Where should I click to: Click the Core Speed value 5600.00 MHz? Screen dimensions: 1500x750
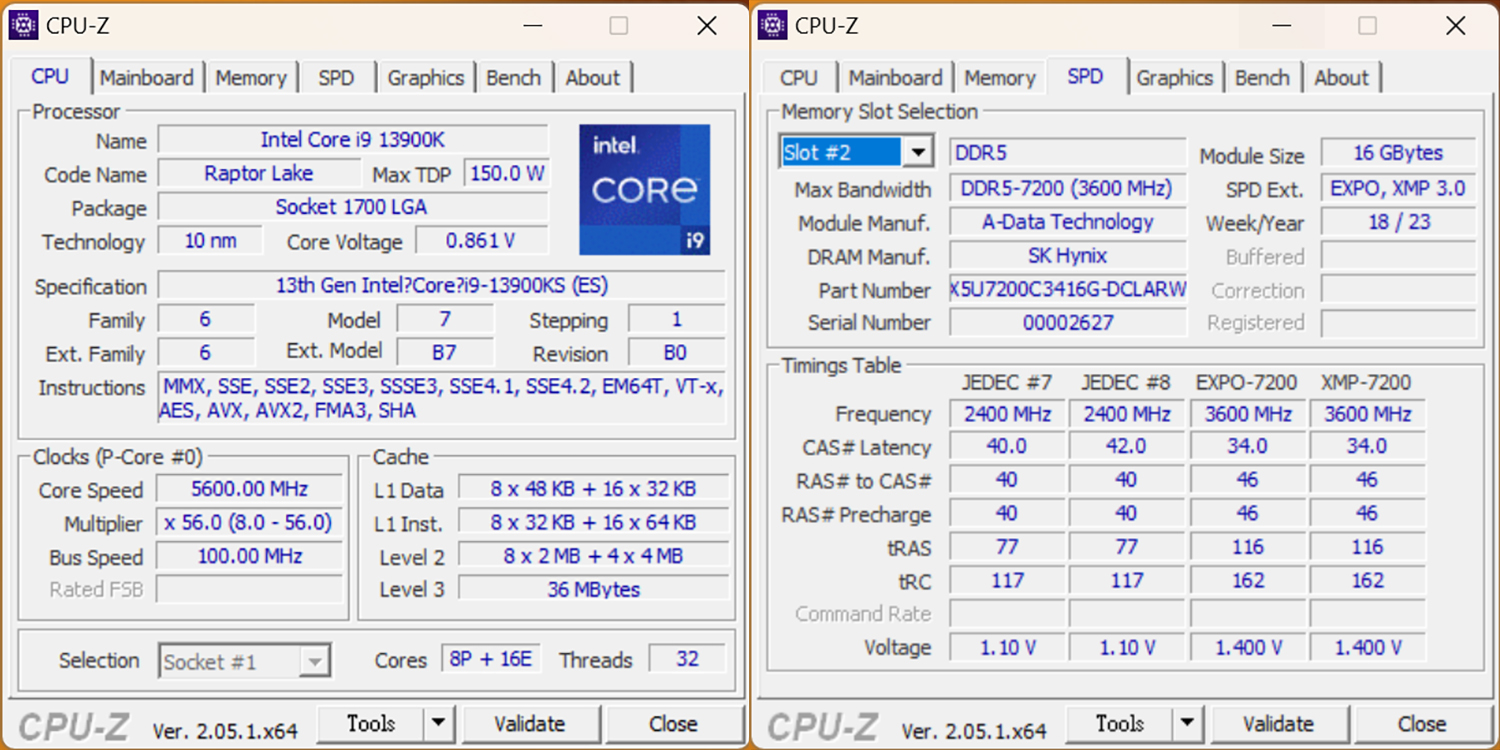[250, 489]
